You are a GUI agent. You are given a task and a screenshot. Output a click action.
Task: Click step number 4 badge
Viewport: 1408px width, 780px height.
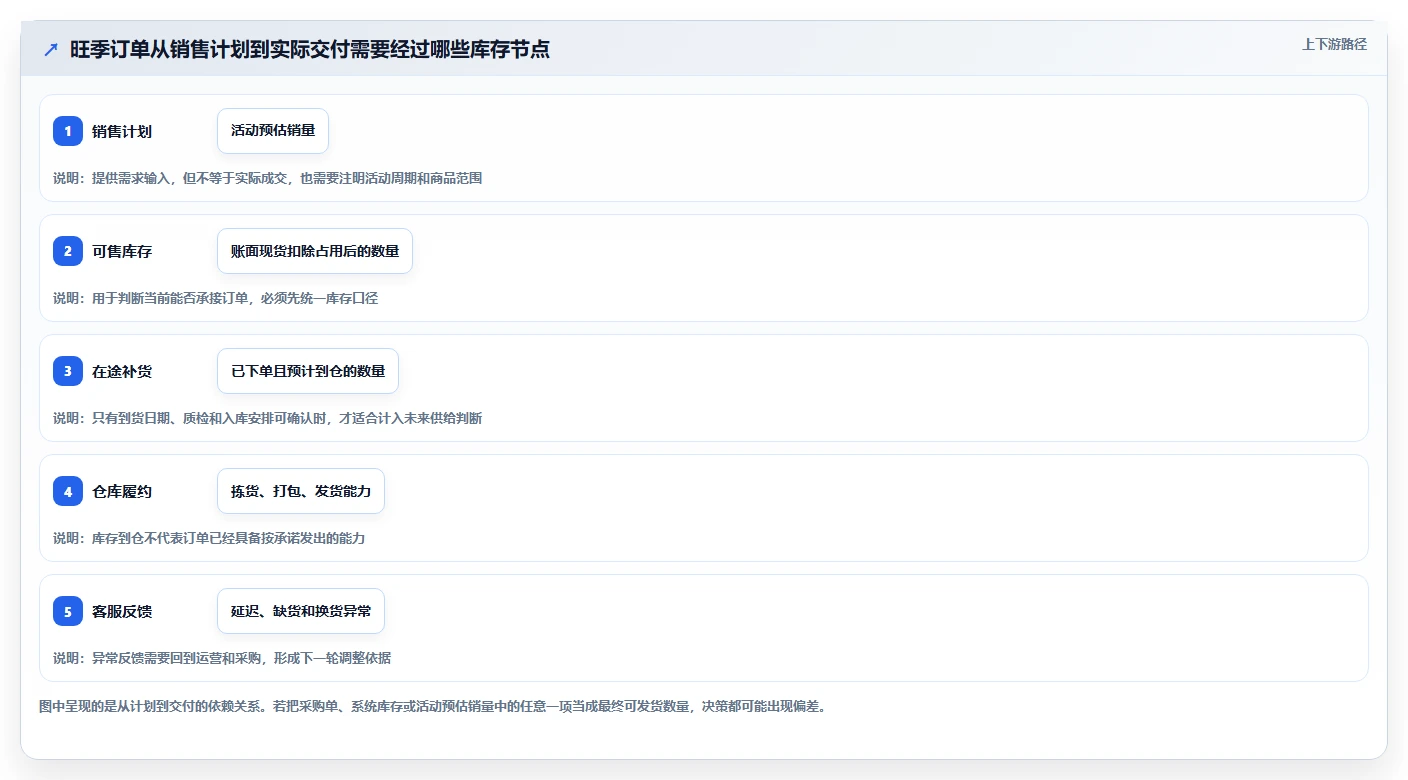coord(68,491)
